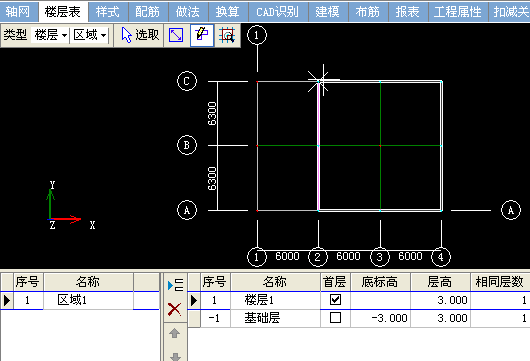Check the 首层 checkbox for 基础层
The image size is (530, 361).
[335, 318]
